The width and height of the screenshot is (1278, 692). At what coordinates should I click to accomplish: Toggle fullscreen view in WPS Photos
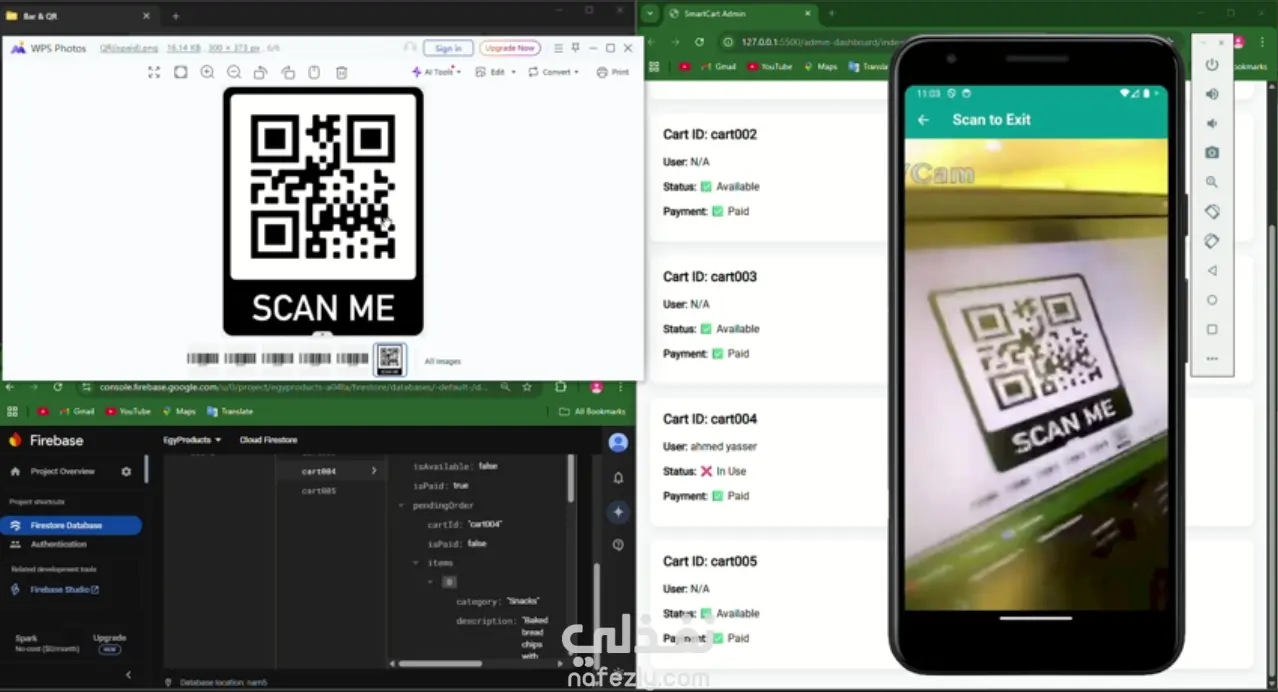(x=154, y=72)
